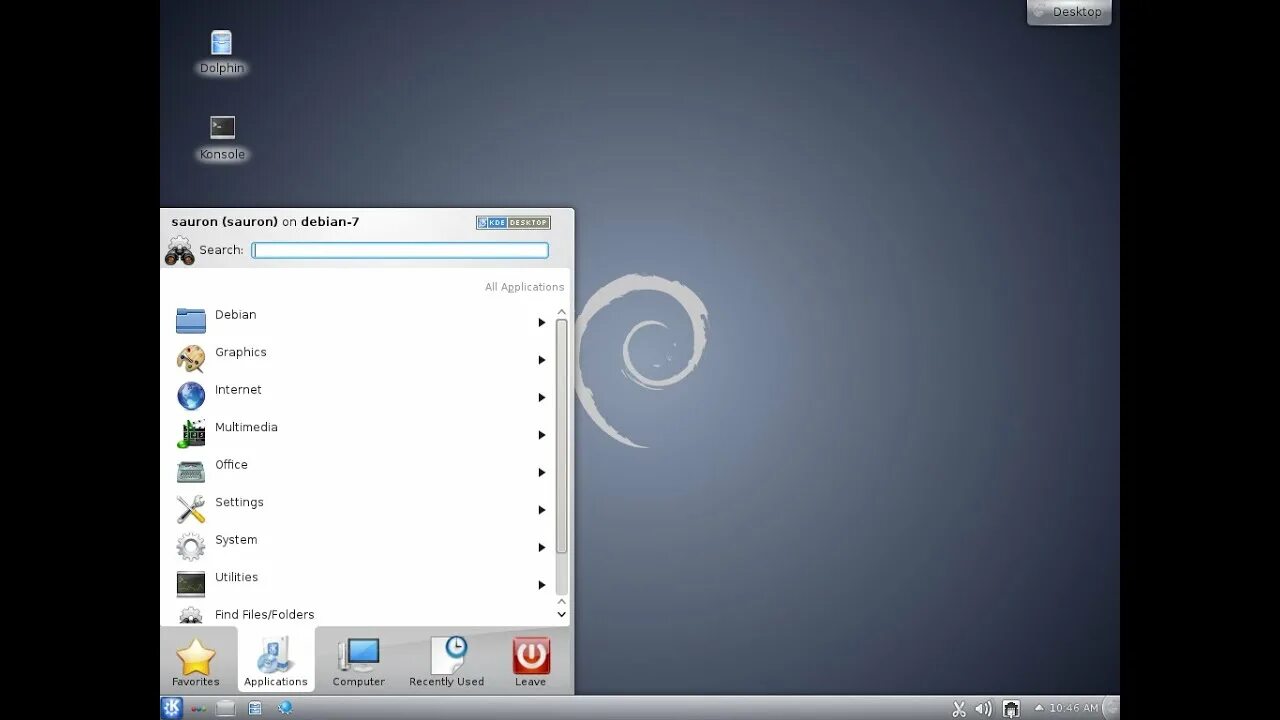Screen dimensions: 1280x720
Task: Expand the Graphics submenu arrow
Action: (x=542, y=360)
